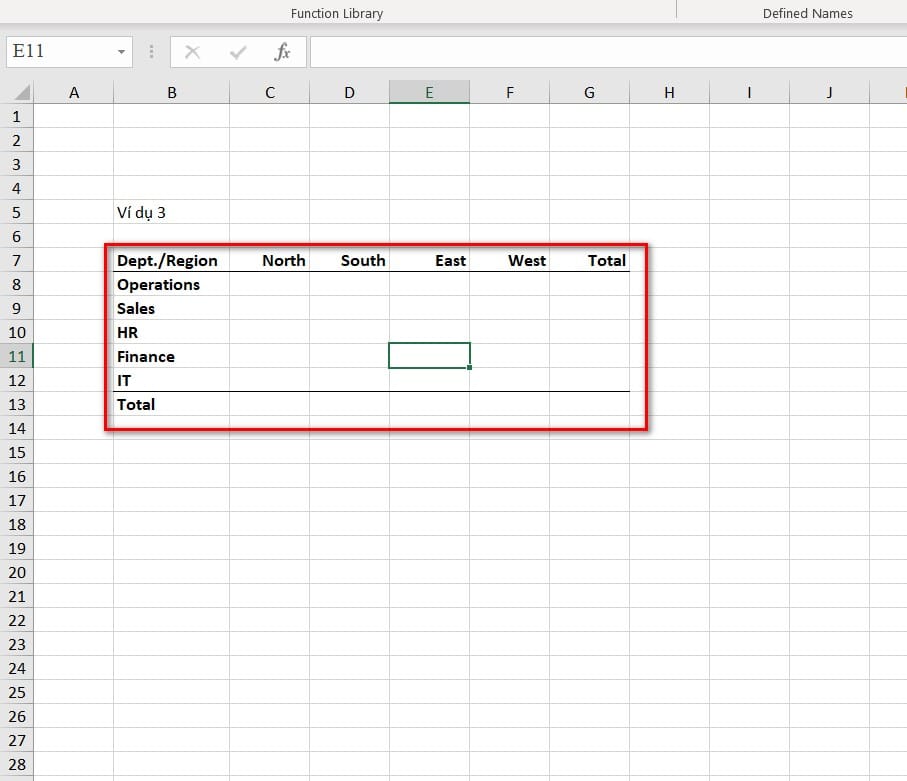The image size is (907, 781).
Task: Click the Defined Names group label
Action: (x=807, y=13)
